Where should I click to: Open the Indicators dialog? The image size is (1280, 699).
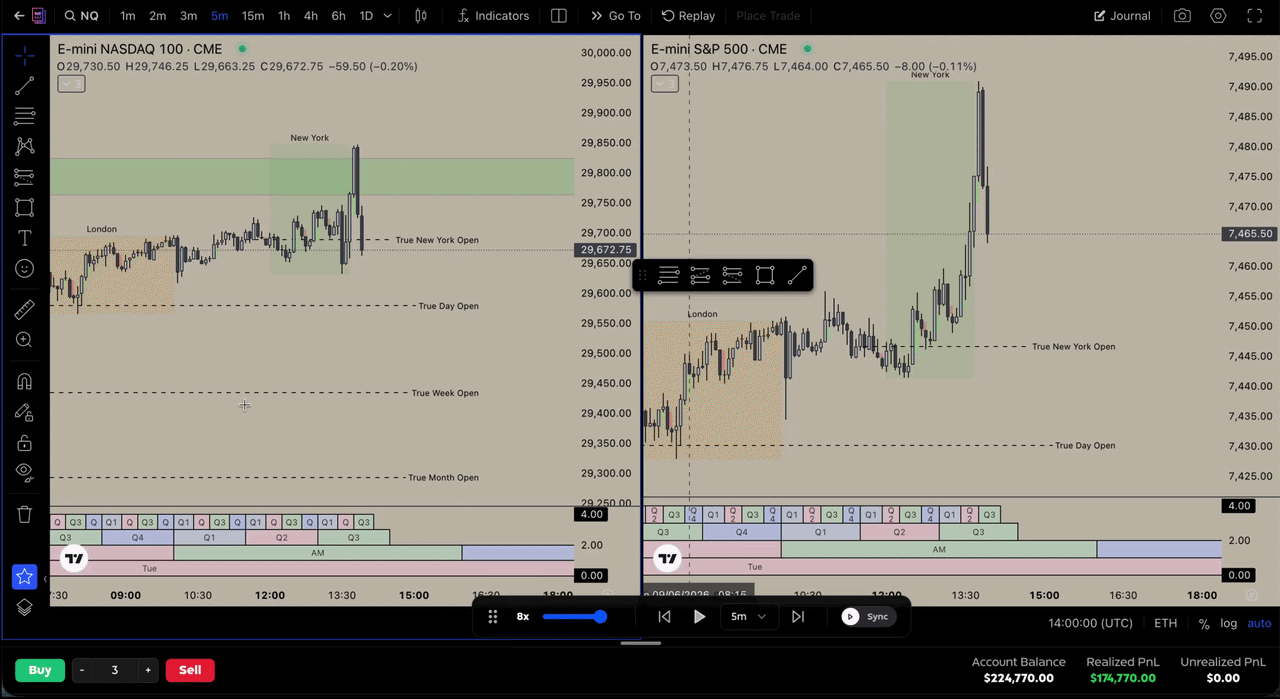[x=493, y=16]
